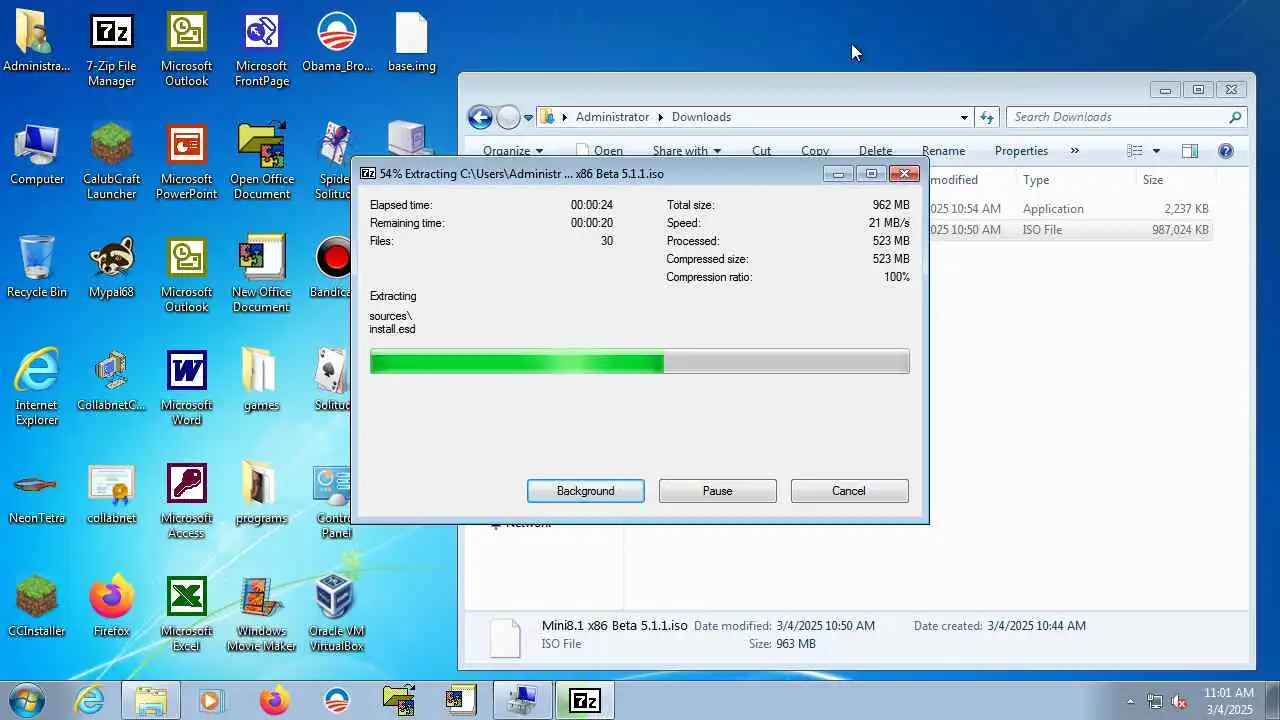Open Internet Explorer from the taskbar
1280x720 pixels.
[x=89, y=701]
